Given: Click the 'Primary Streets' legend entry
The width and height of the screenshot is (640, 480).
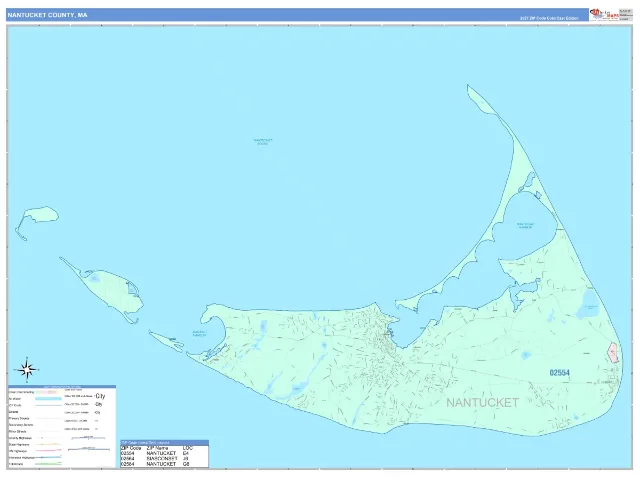Looking at the screenshot, I should tap(18, 418).
